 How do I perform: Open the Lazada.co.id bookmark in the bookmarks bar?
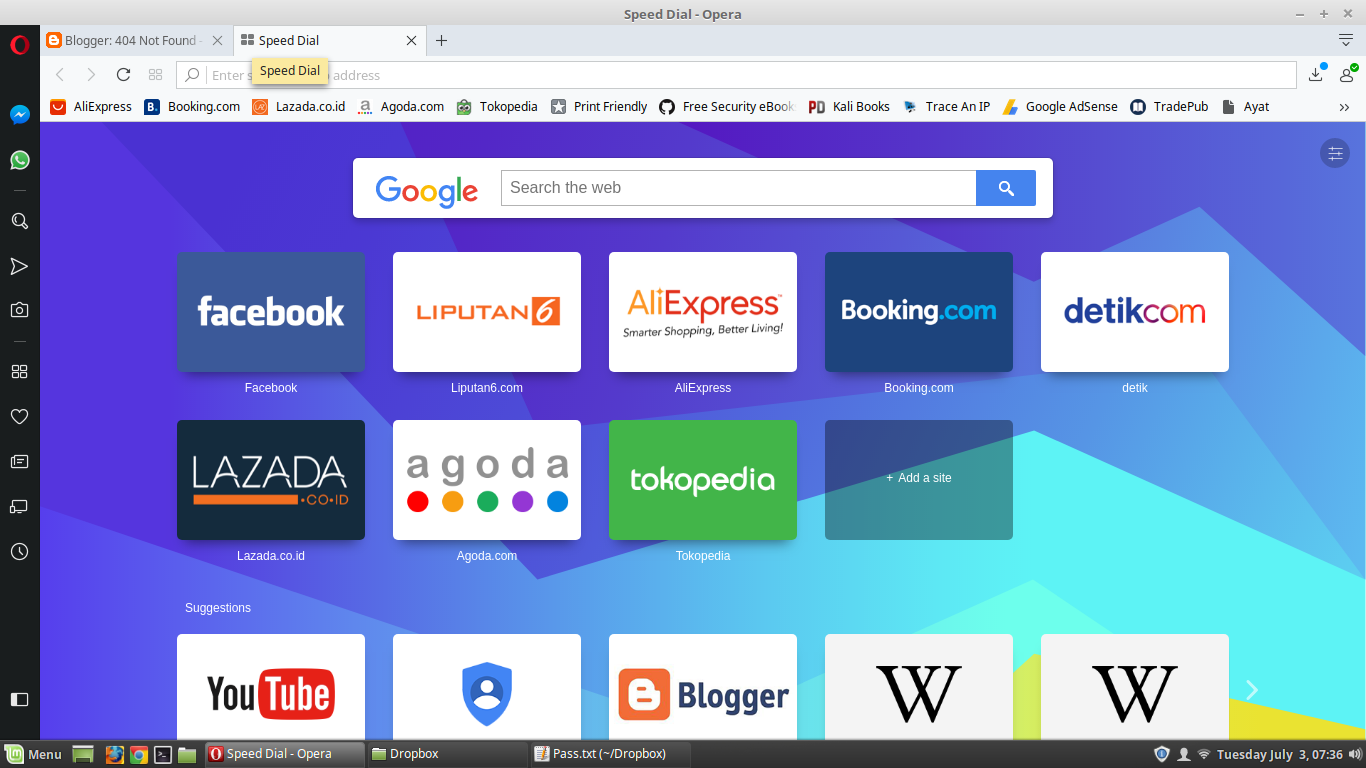point(298,107)
